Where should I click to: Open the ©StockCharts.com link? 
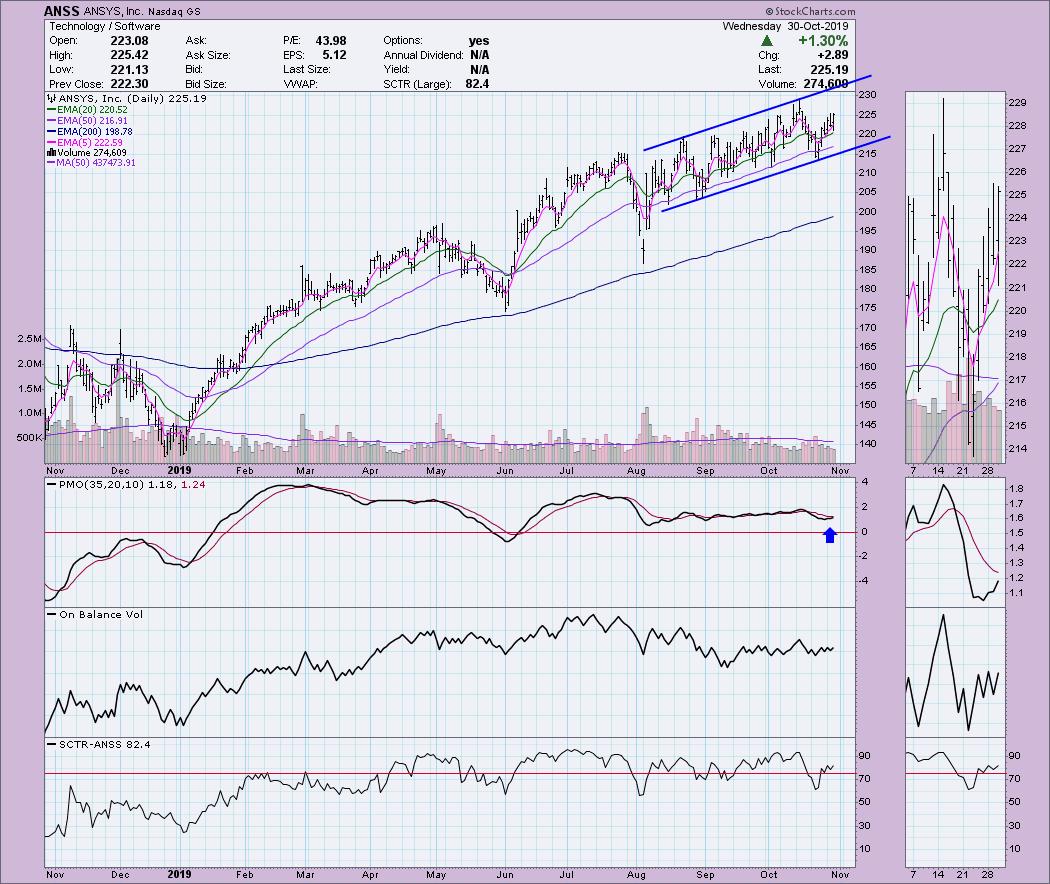810,11
